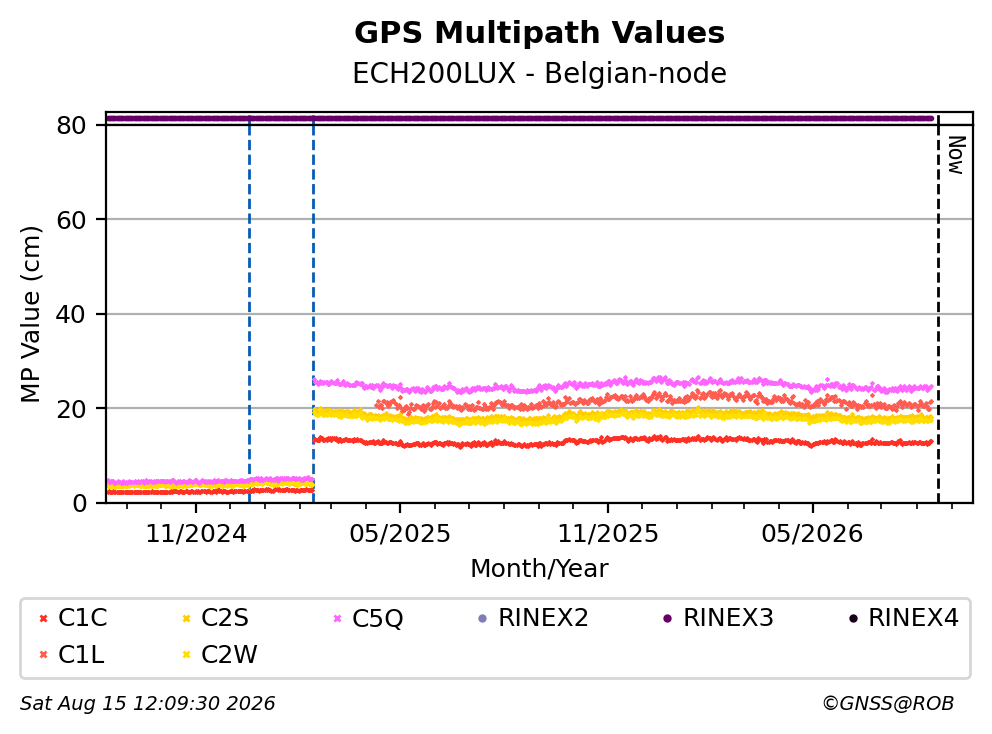Select the C5Q legend label
The height and width of the screenshot is (734, 992).
377,618
